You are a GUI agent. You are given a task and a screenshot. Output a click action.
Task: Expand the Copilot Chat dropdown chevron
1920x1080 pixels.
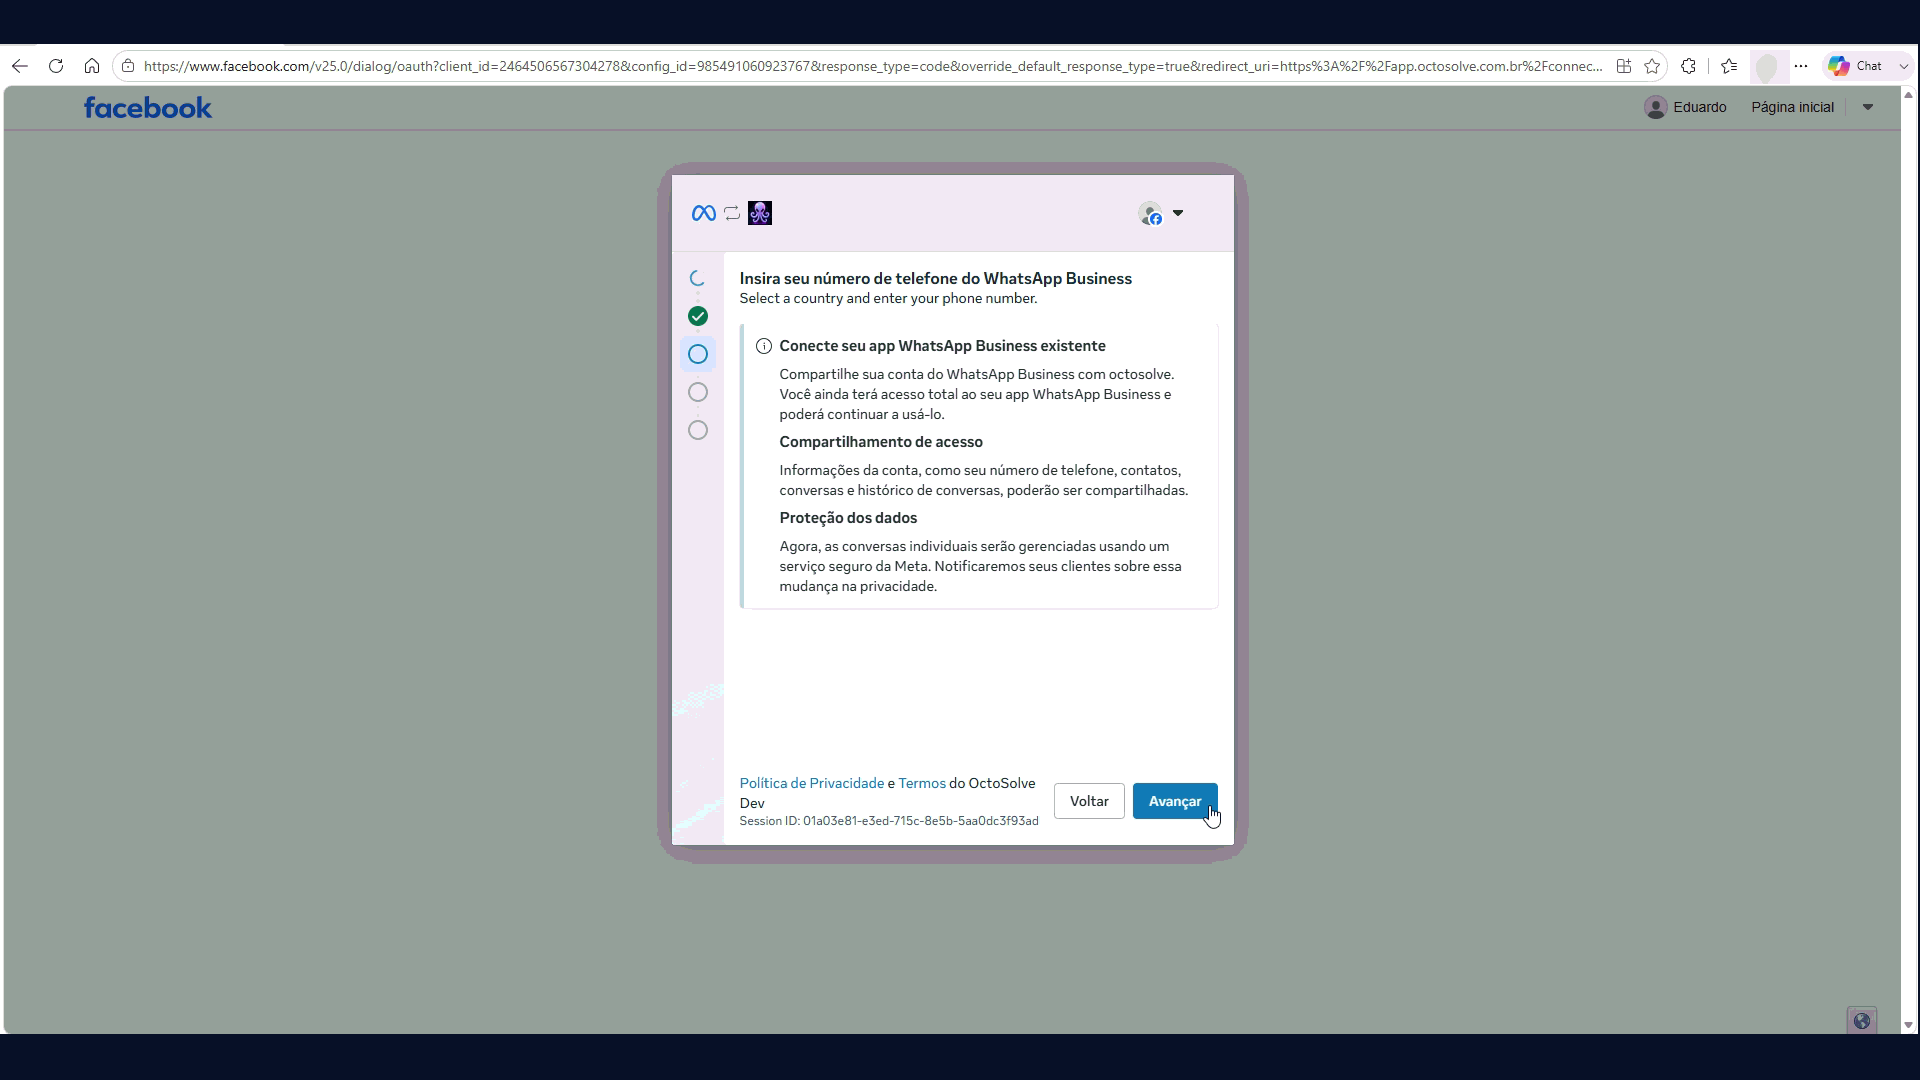pyautogui.click(x=1903, y=66)
